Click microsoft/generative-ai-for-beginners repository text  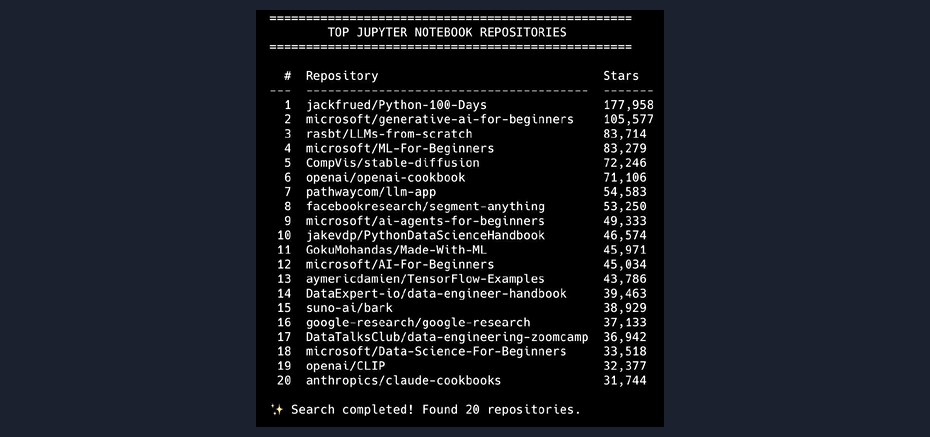tap(439, 119)
